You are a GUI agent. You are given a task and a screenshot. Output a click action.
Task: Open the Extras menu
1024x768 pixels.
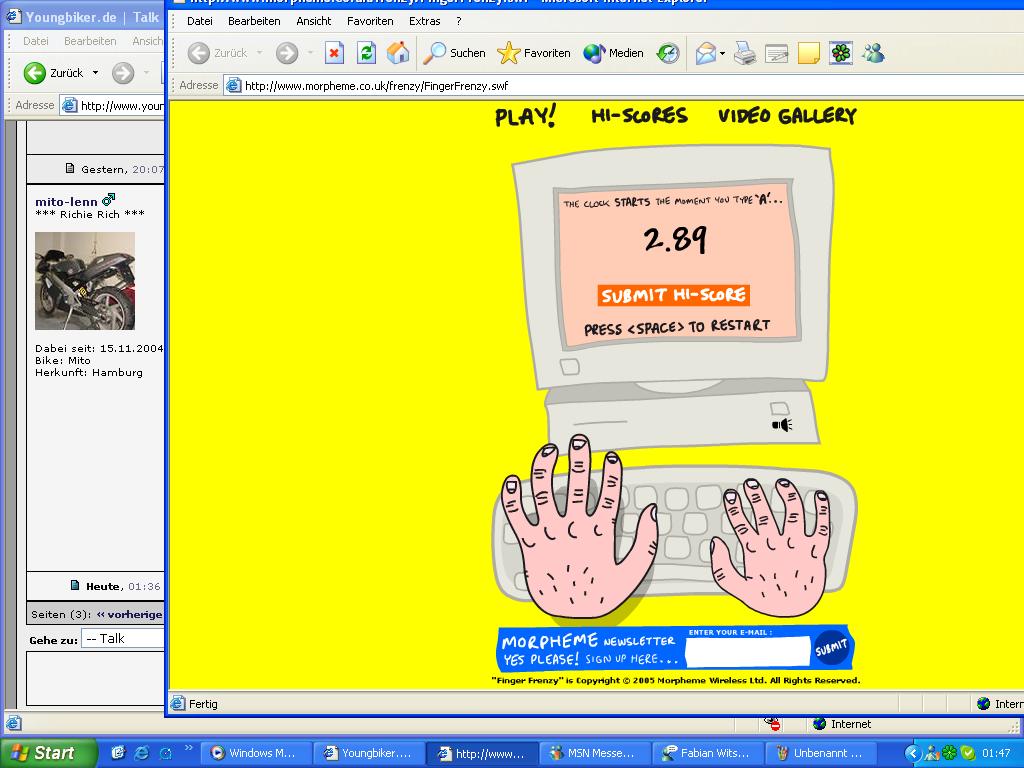(424, 21)
